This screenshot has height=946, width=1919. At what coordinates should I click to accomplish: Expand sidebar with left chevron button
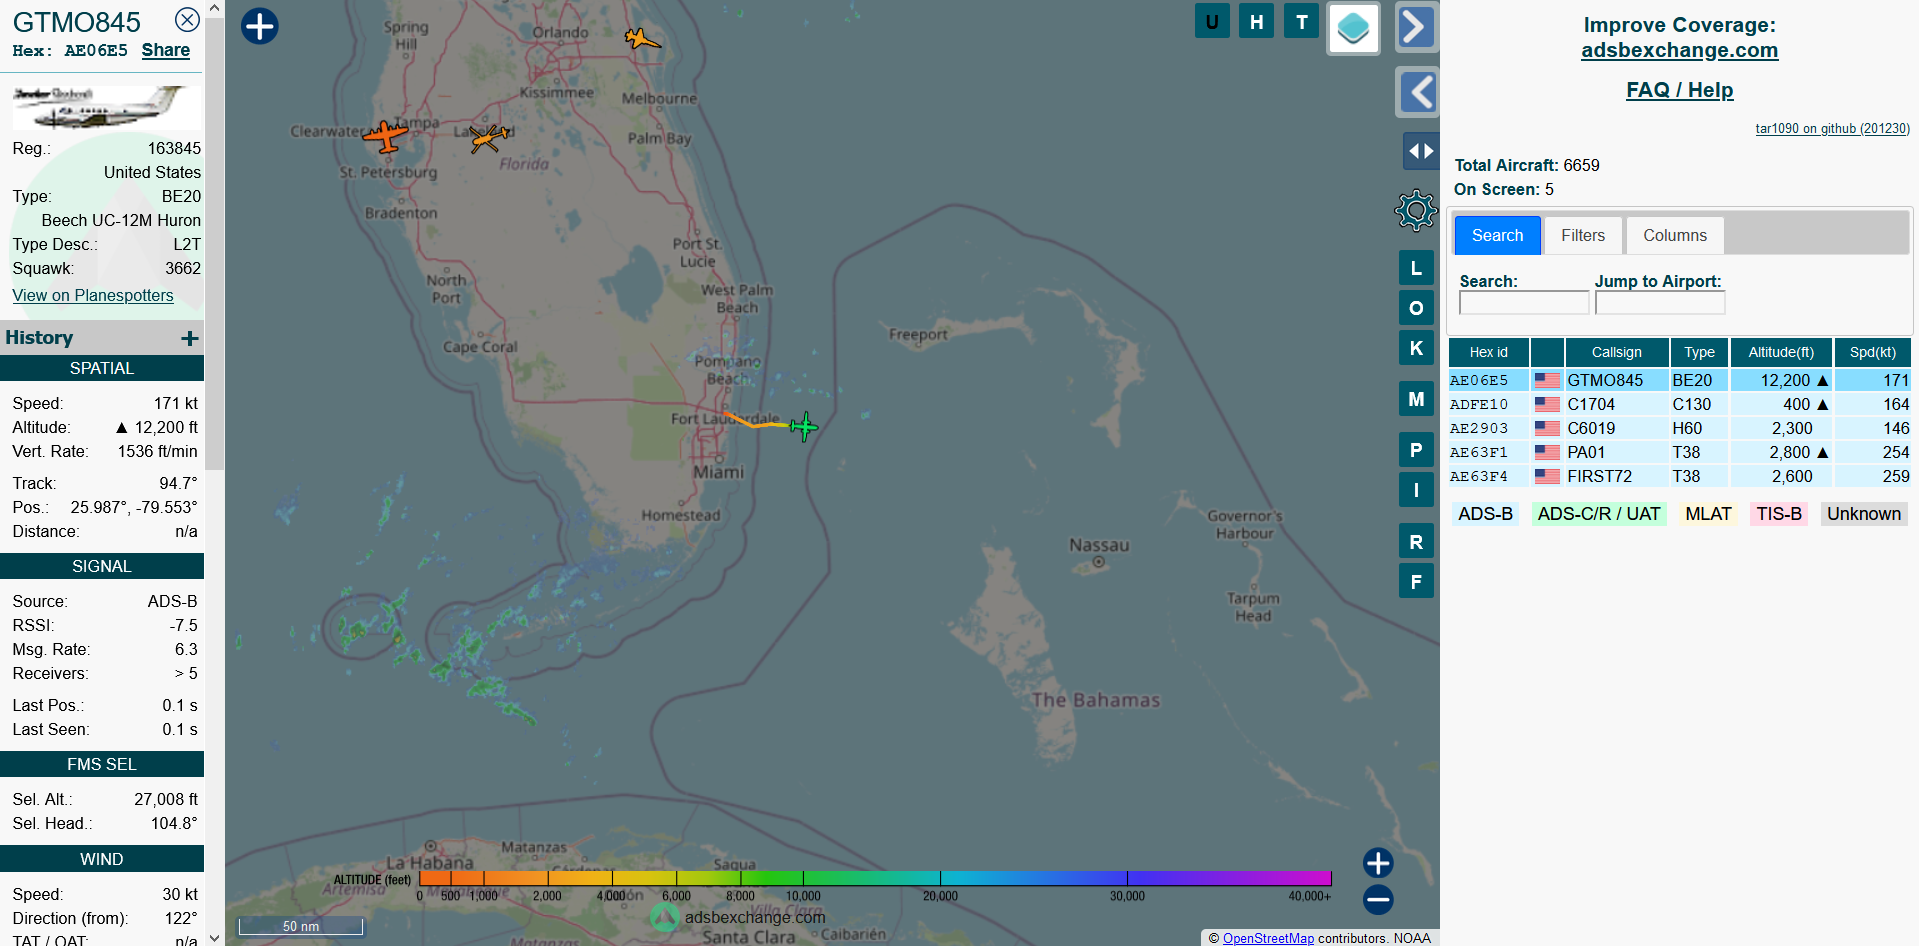(x=1416, y=93)
